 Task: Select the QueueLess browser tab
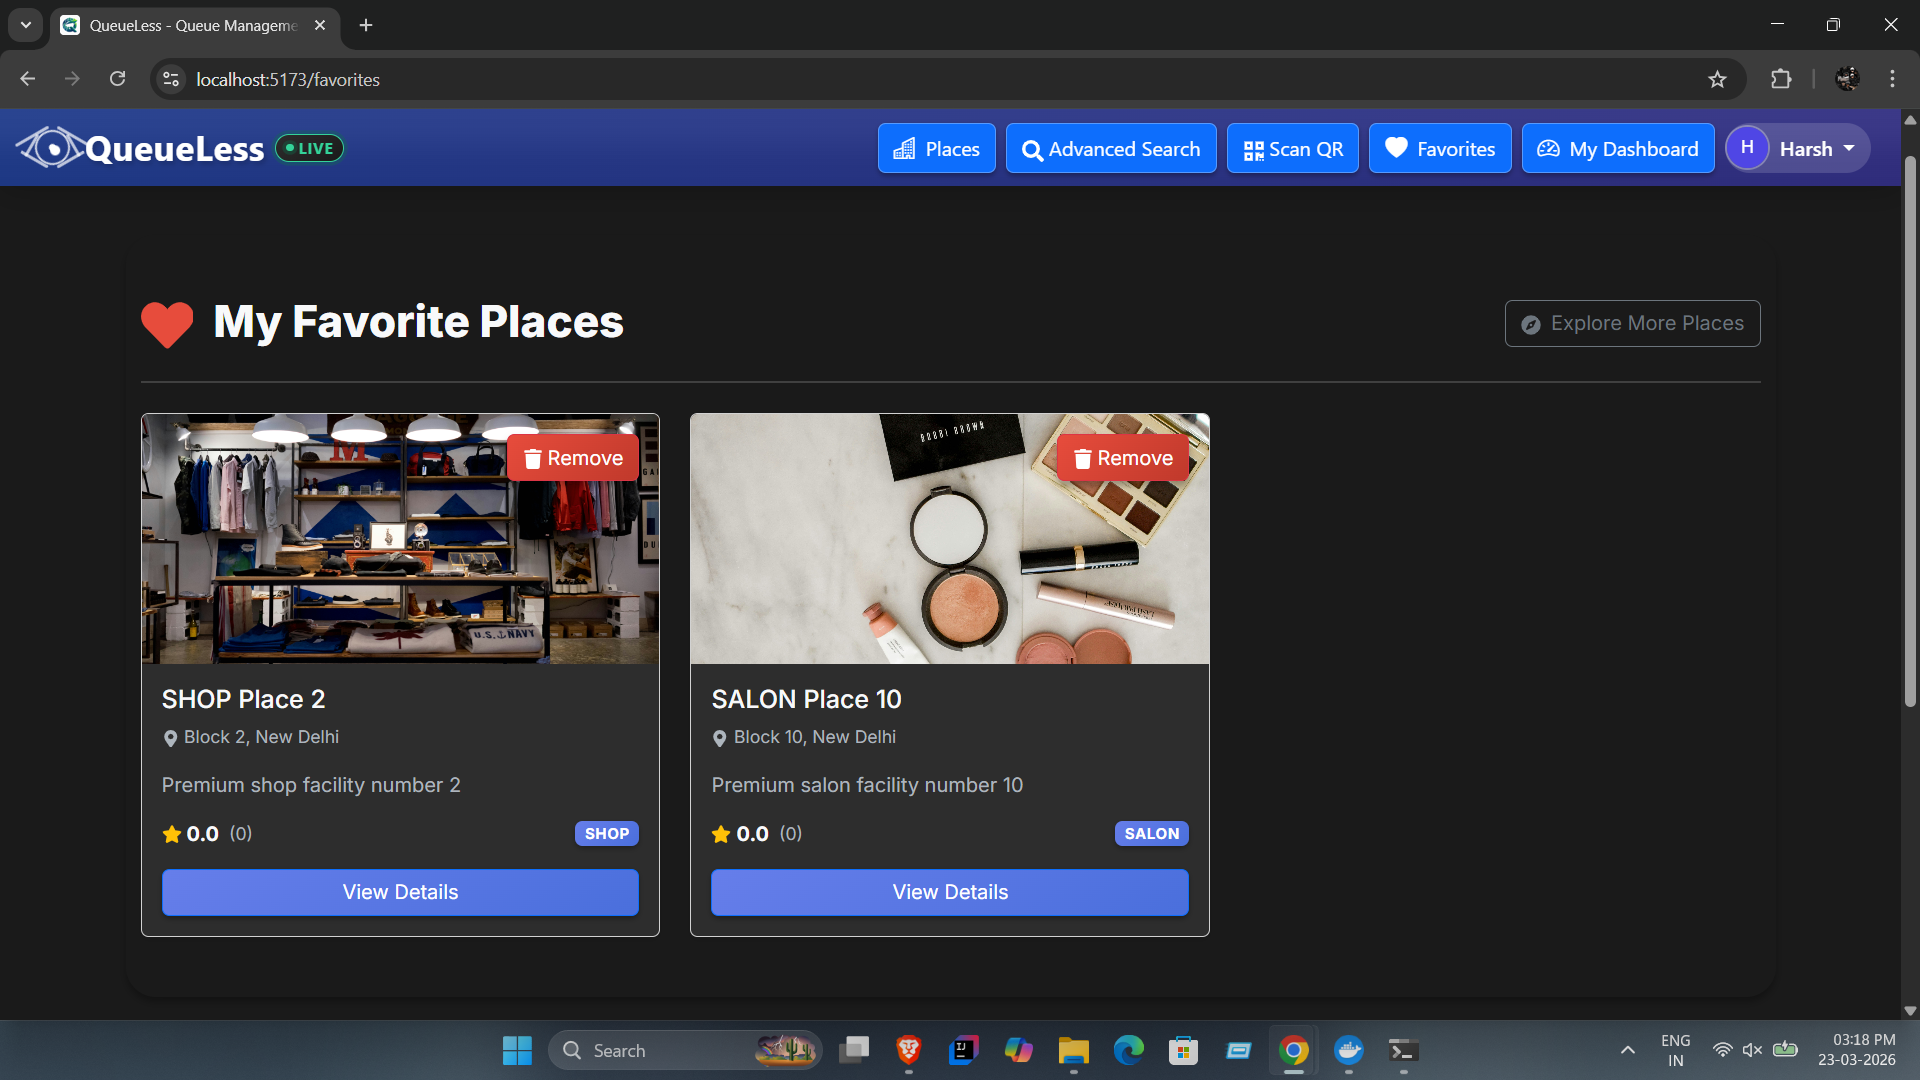[193, 25]
